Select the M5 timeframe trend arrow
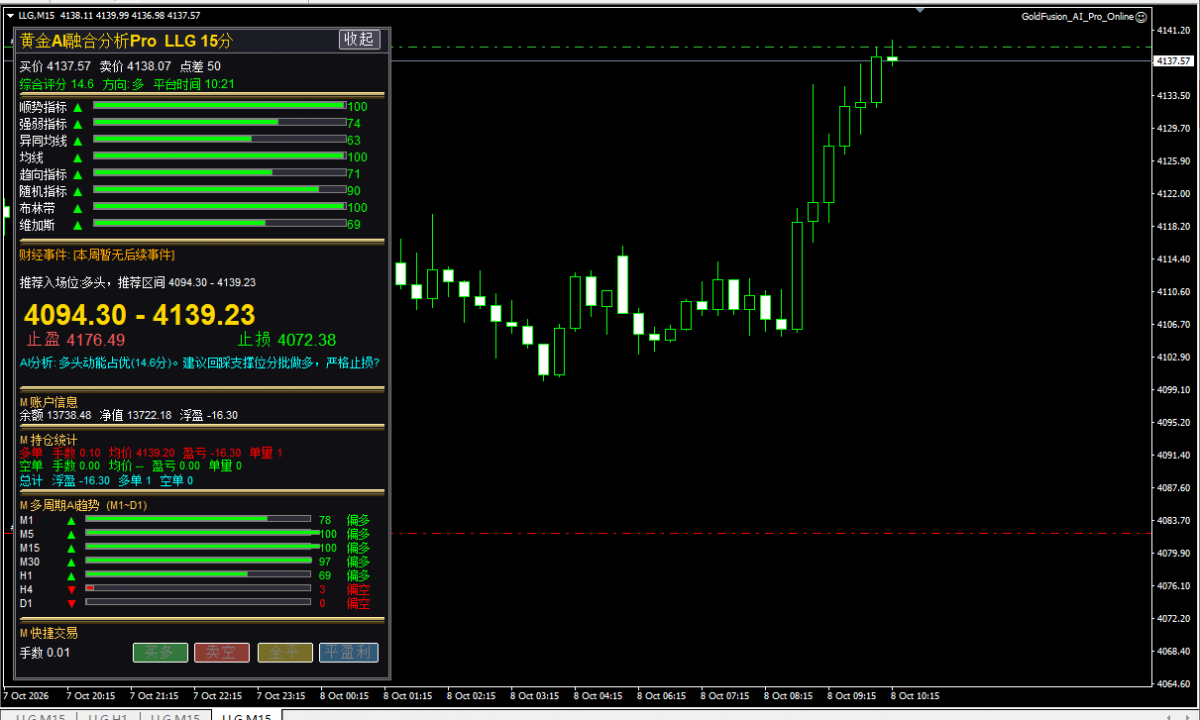Viewport: 1200px width, 720px height. (71, 534)
